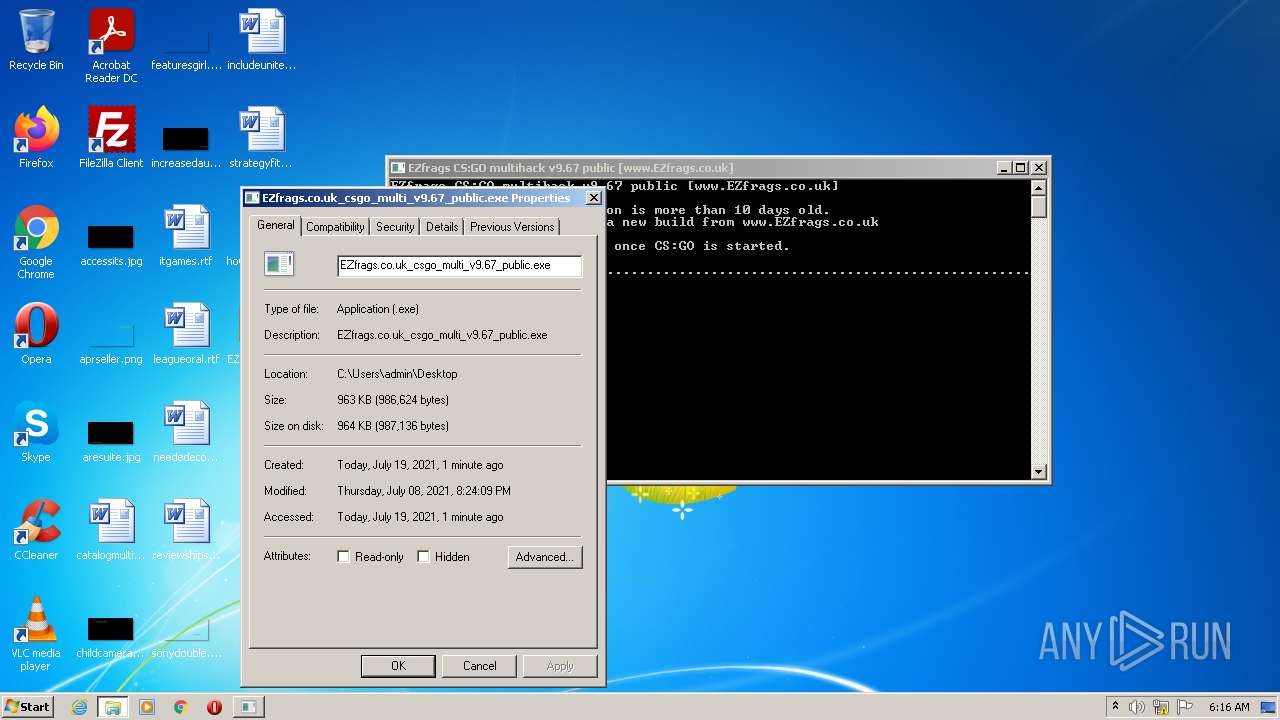Open the Recycle Bin desktop icon
The height and width of the screenshot is (720, 1280).
pyautogui.click(x=36, y=40)
